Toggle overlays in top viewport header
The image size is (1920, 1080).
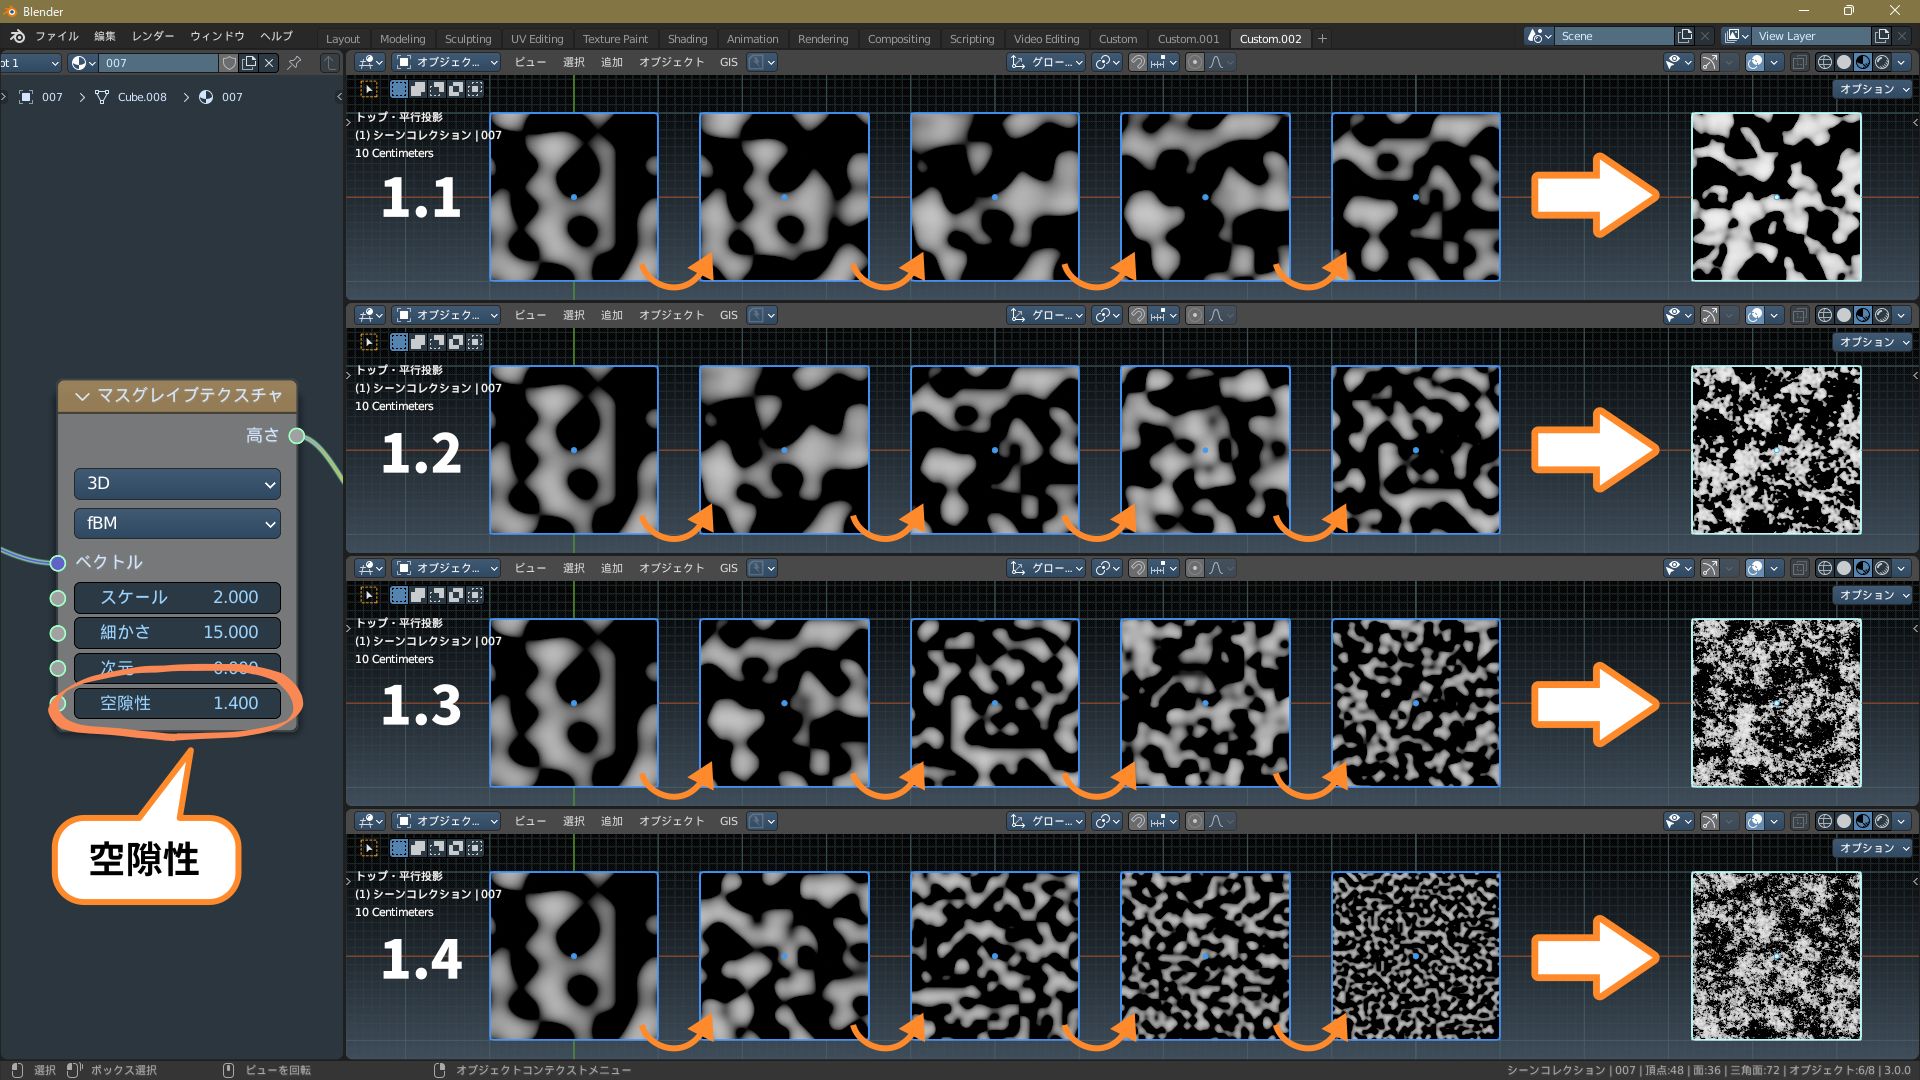click(x=1755, y=62)
